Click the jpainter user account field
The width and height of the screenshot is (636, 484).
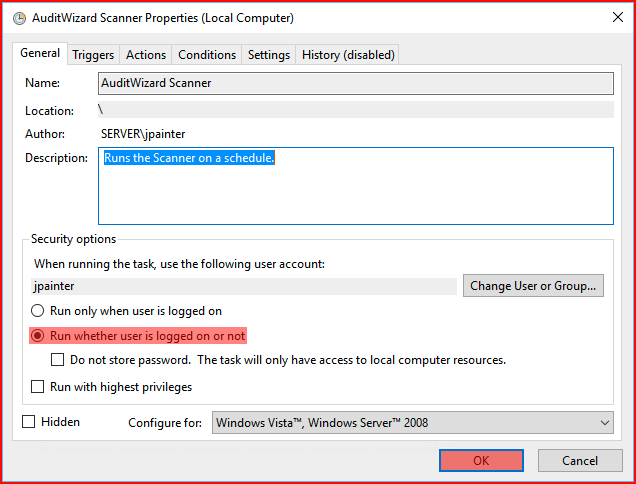[x=244, y=286]
